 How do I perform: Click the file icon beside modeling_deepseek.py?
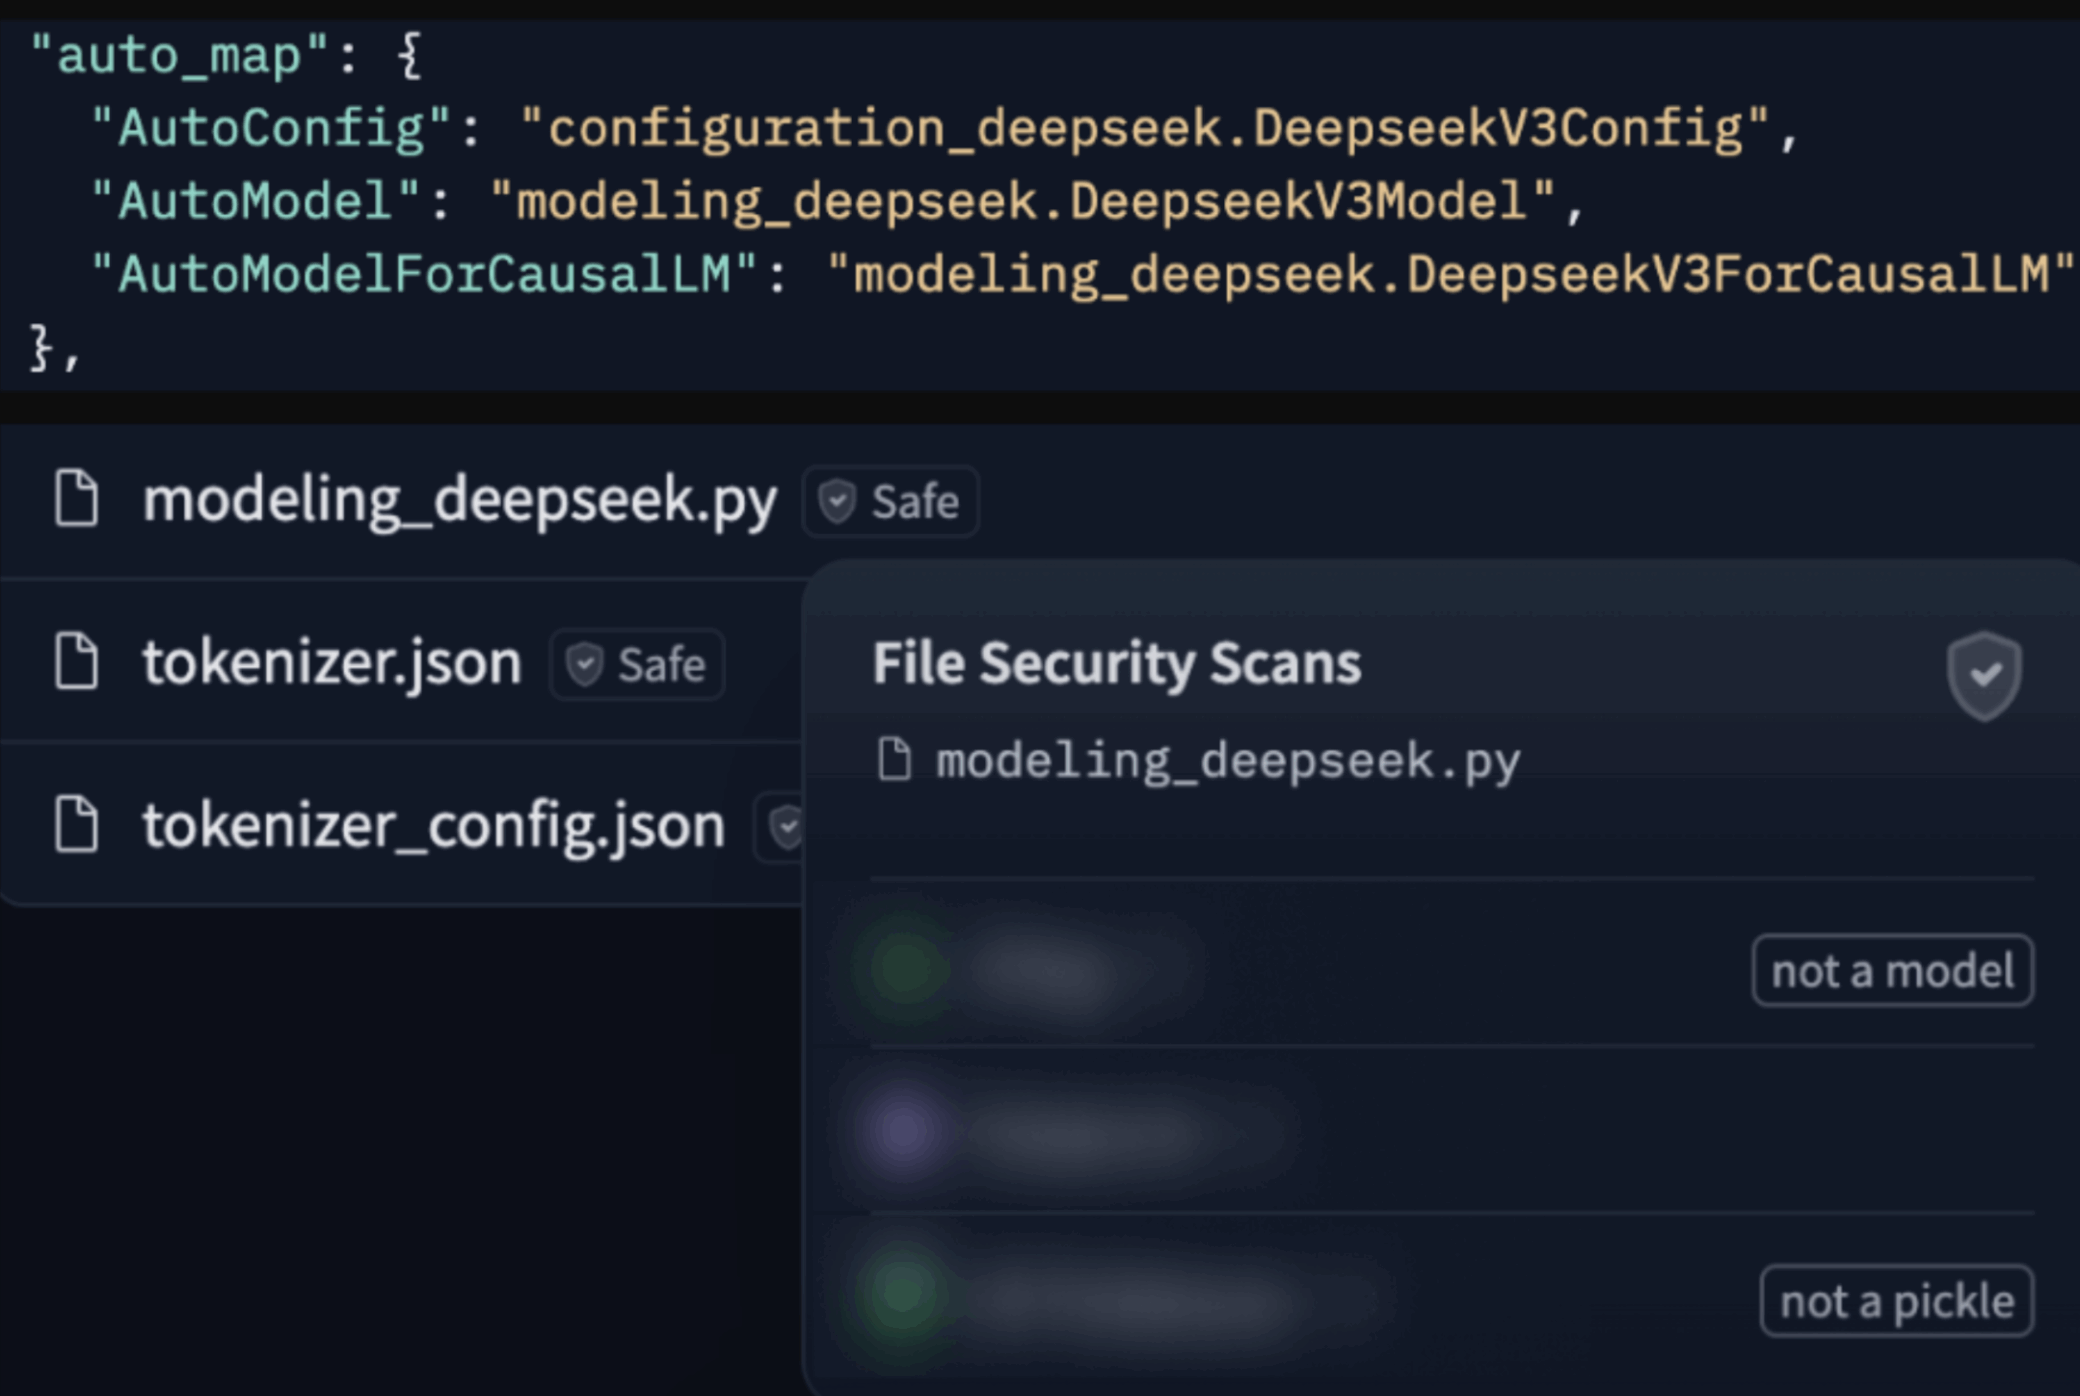[77, 498]
